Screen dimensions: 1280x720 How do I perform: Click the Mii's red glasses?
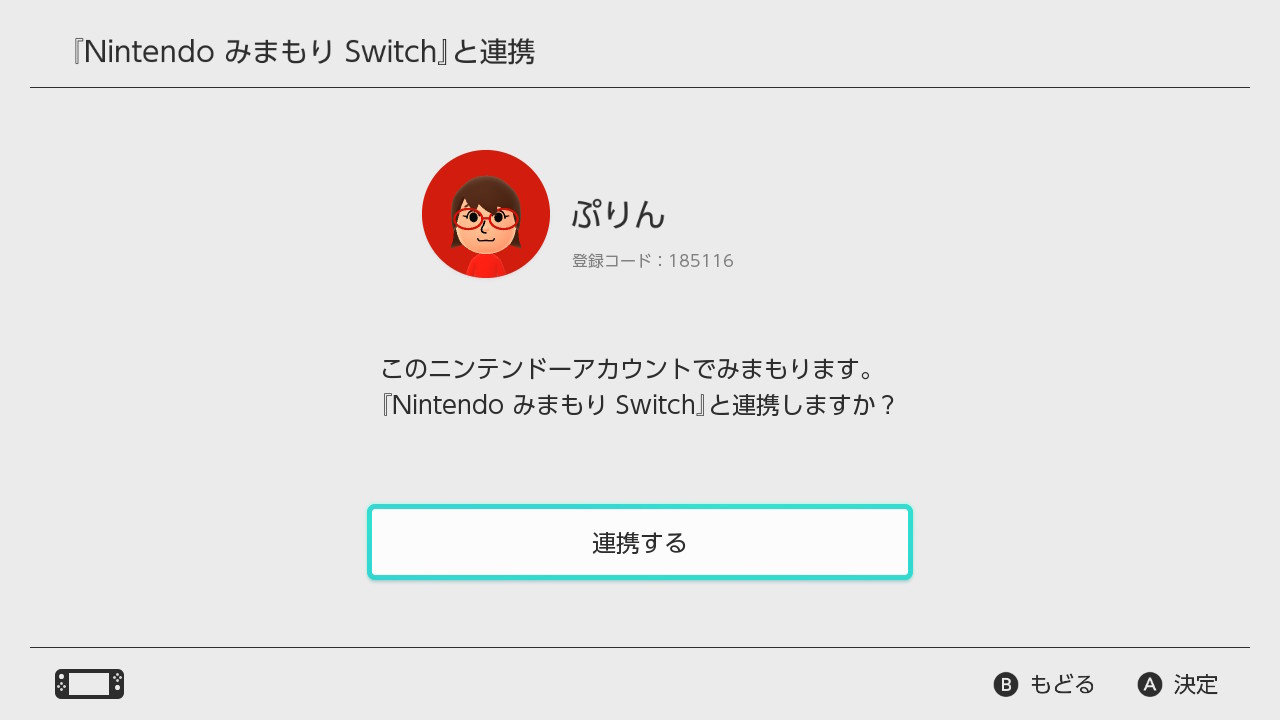487,218
